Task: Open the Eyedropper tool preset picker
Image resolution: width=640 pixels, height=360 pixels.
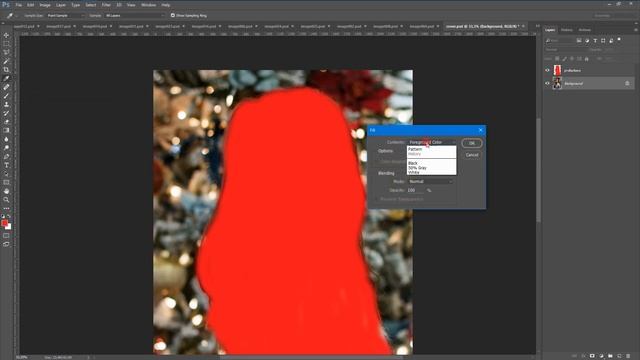Action: coord(11,16)
